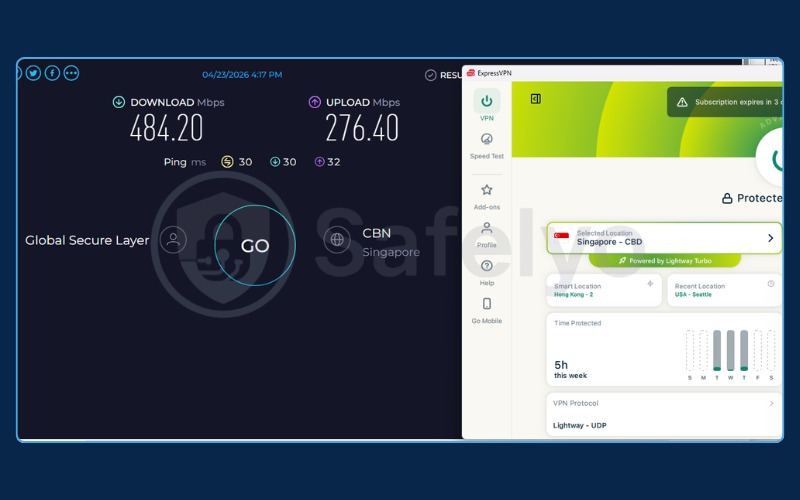Image resolution: width=800 pixels, height=500 pixels.
Task: Toggle the ExpressVPN power connect button
Action: pos(770,158)
